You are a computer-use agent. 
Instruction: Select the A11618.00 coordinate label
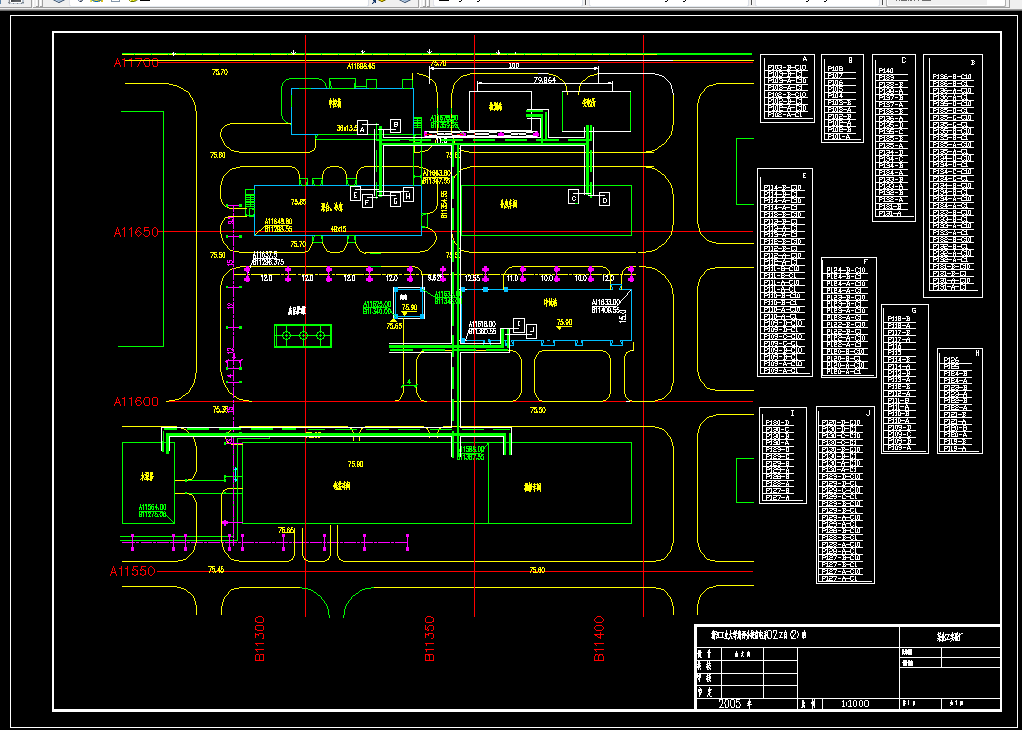[x=482, y=324]
